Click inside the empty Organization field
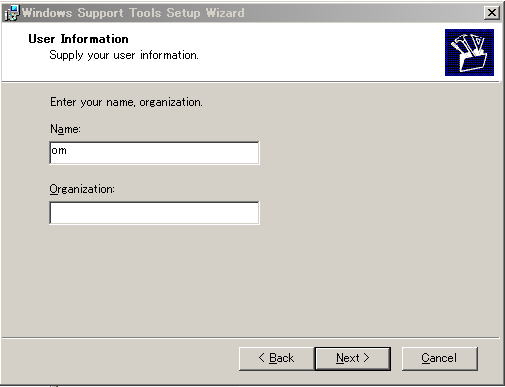This screenshot has height=387, width=505. click(154, 213)
